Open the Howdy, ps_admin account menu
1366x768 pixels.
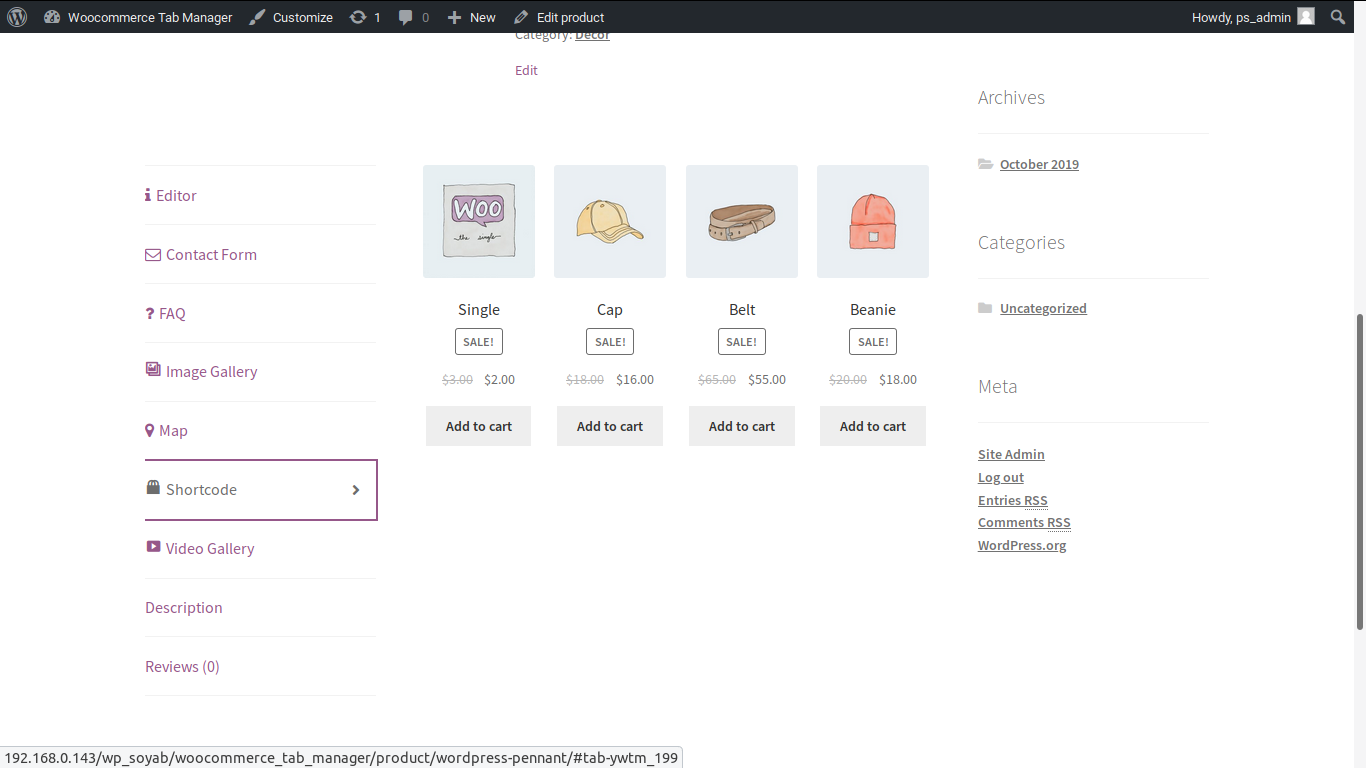click(x=1253, y=17)
